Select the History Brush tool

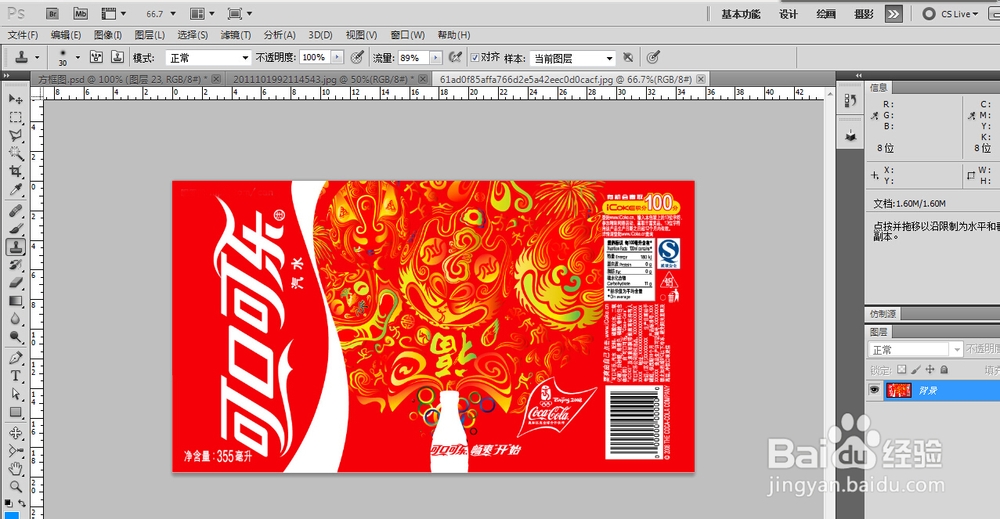click(15, 265)
